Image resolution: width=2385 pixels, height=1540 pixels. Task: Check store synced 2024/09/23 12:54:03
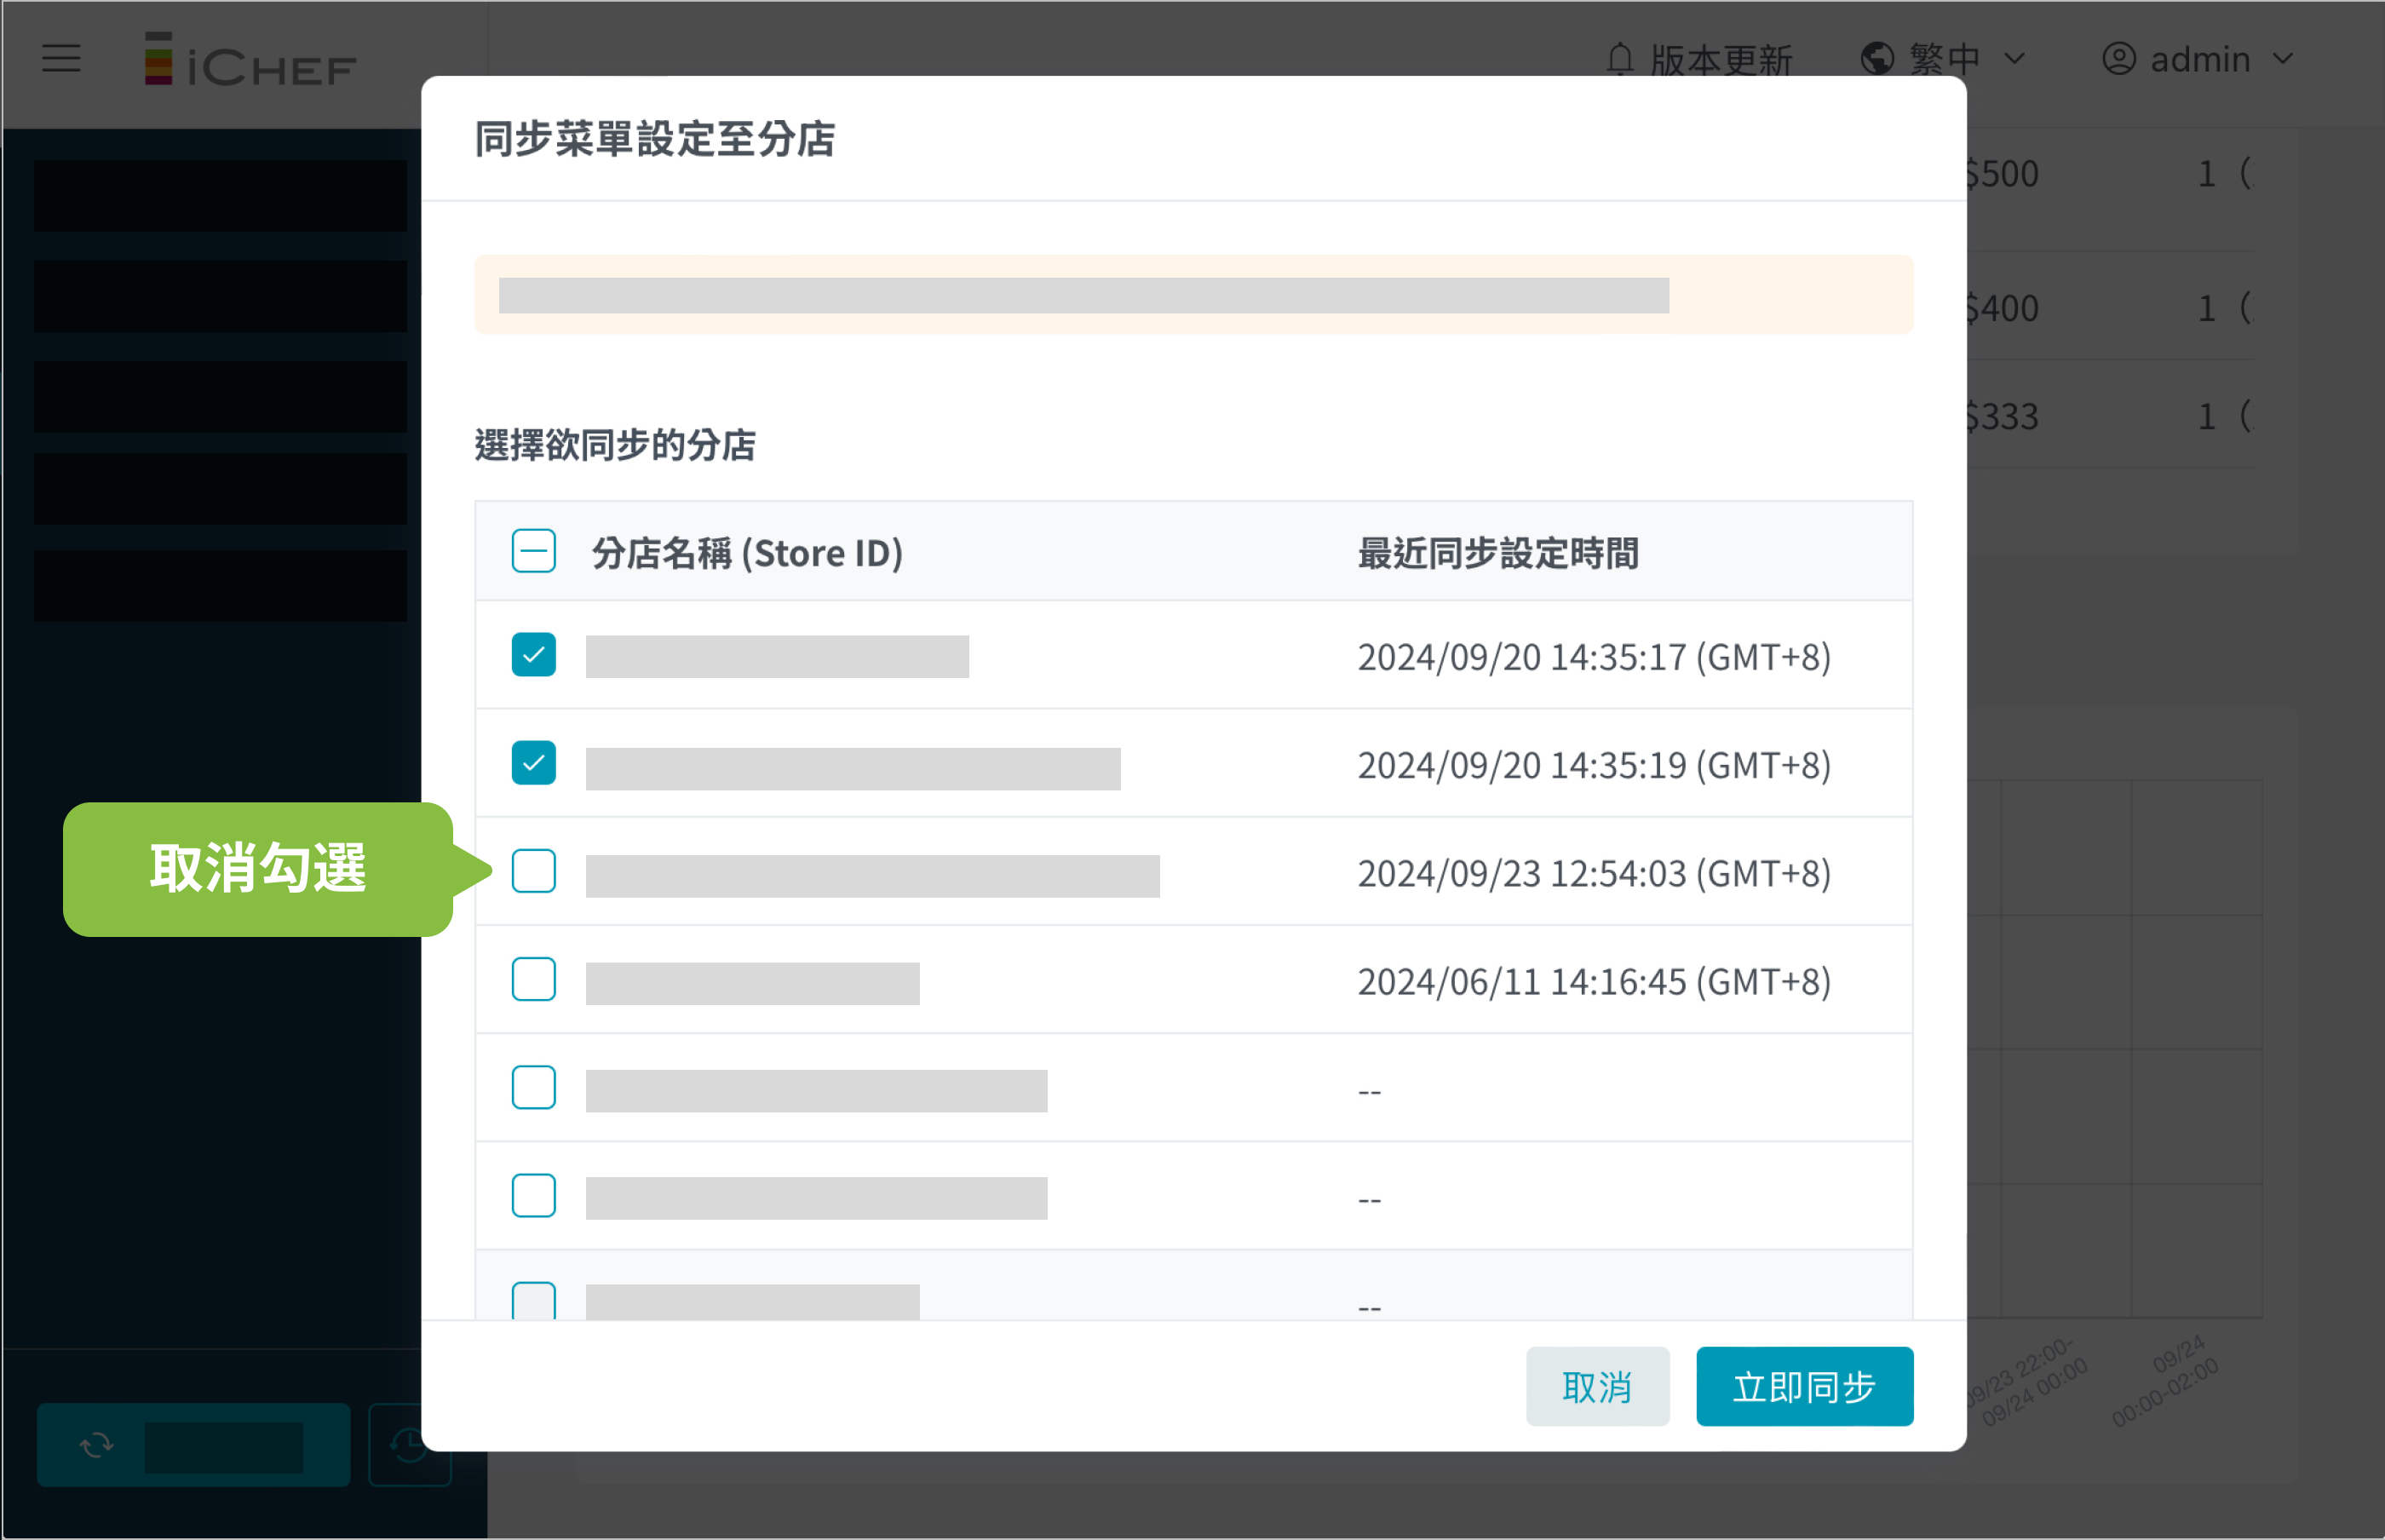[x=533, y=871]
